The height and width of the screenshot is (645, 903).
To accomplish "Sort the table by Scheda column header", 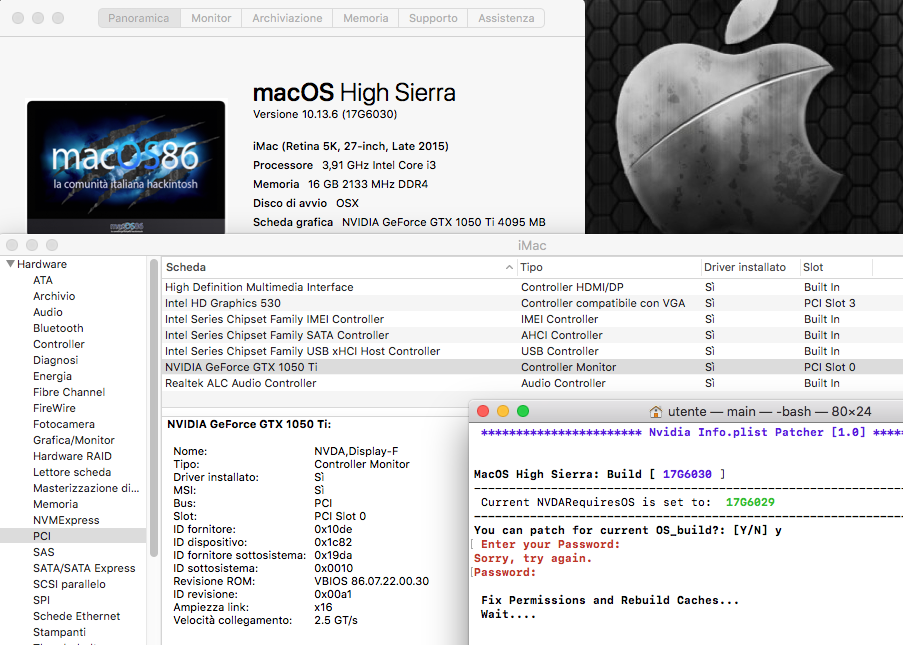I will [x=339, y=267].
